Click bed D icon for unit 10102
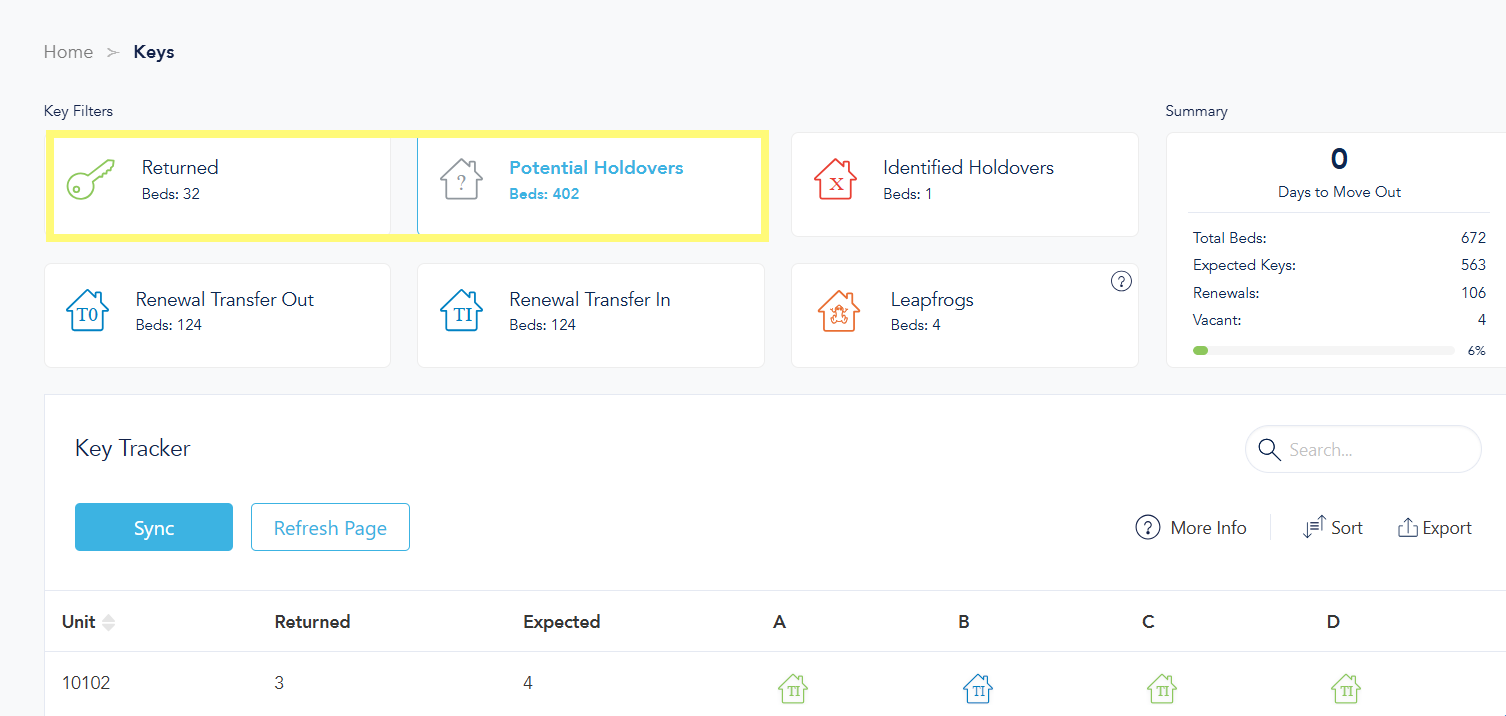Image resolution: width=1506 pixels, height=716 pixels. 1345,688
